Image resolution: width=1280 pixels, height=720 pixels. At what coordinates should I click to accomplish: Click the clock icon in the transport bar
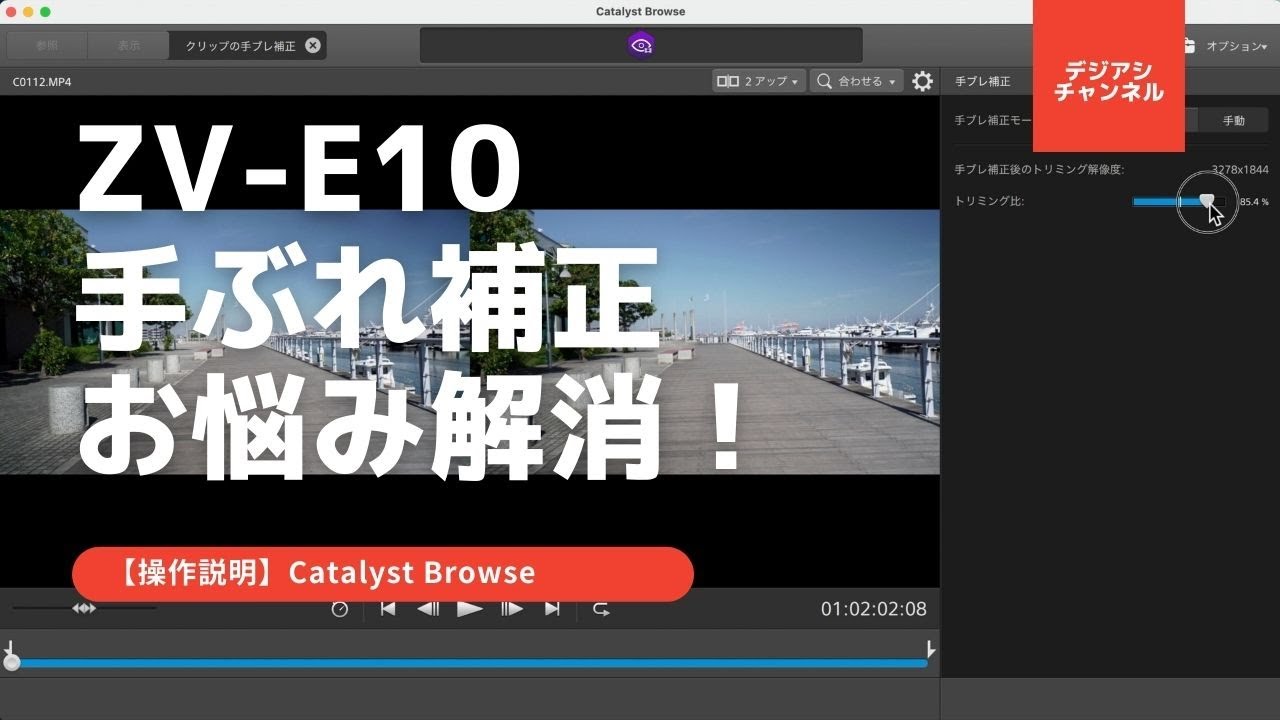[340, 609]
